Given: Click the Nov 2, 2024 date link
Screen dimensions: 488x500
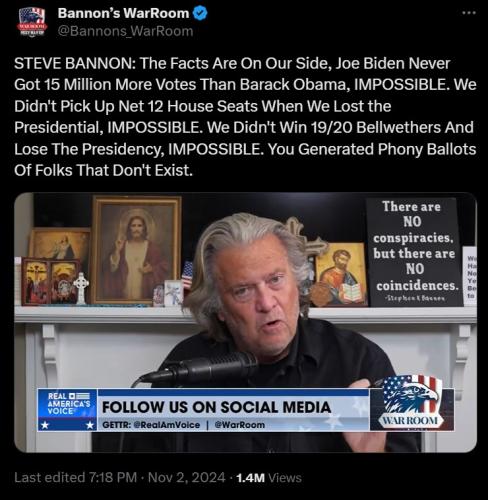Looking at the screenshot, I should pos(187,477).
